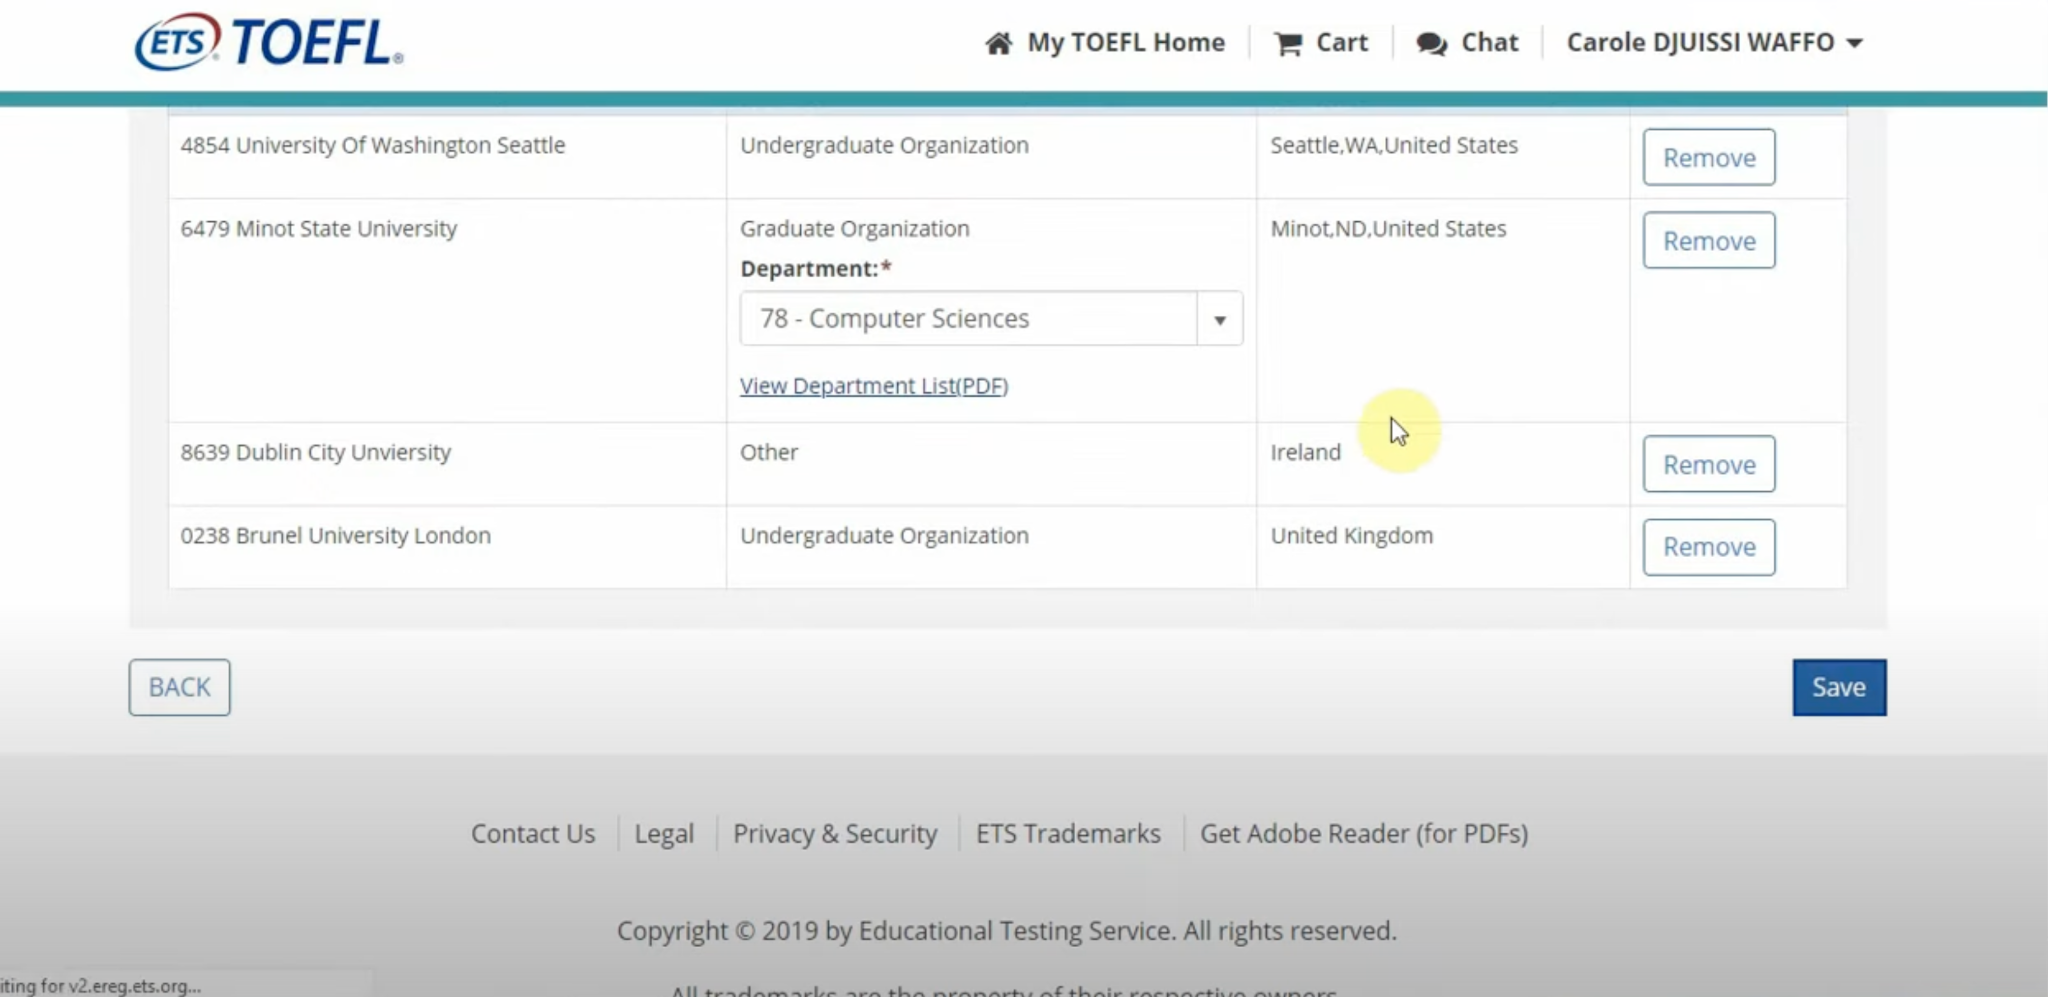The image size is (2048, 997).
Task: Click the home icon in header
Action: coord(998,43)
